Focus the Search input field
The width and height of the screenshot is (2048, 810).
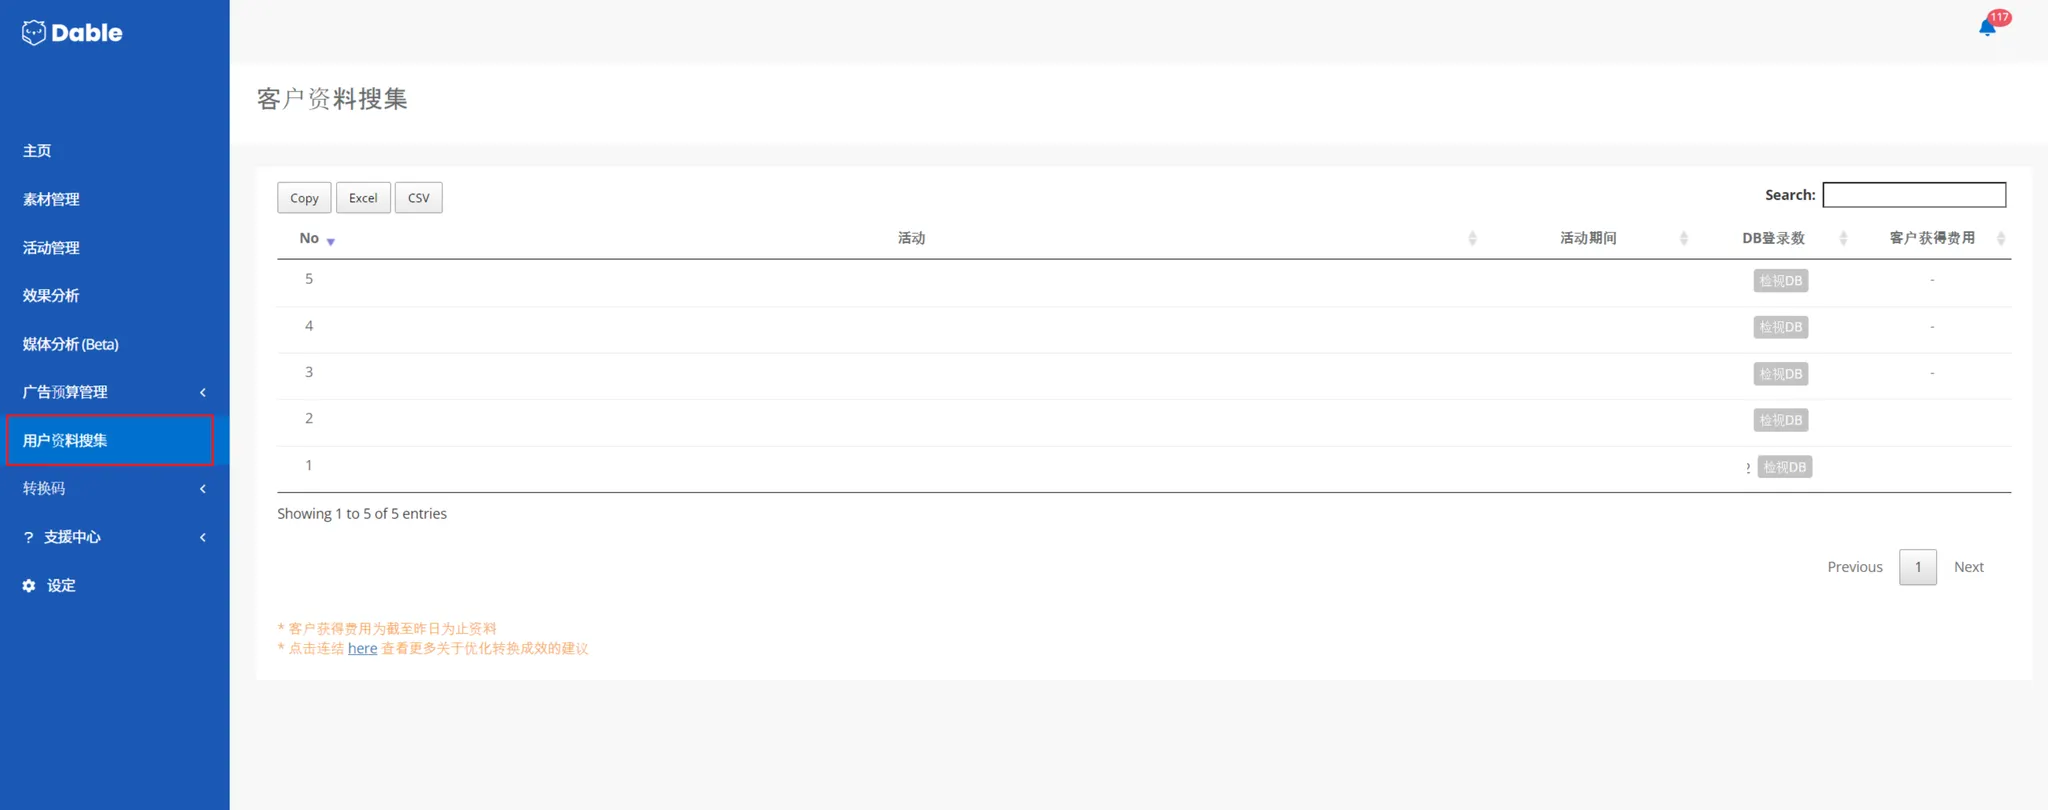click(x=1913, y=195)
